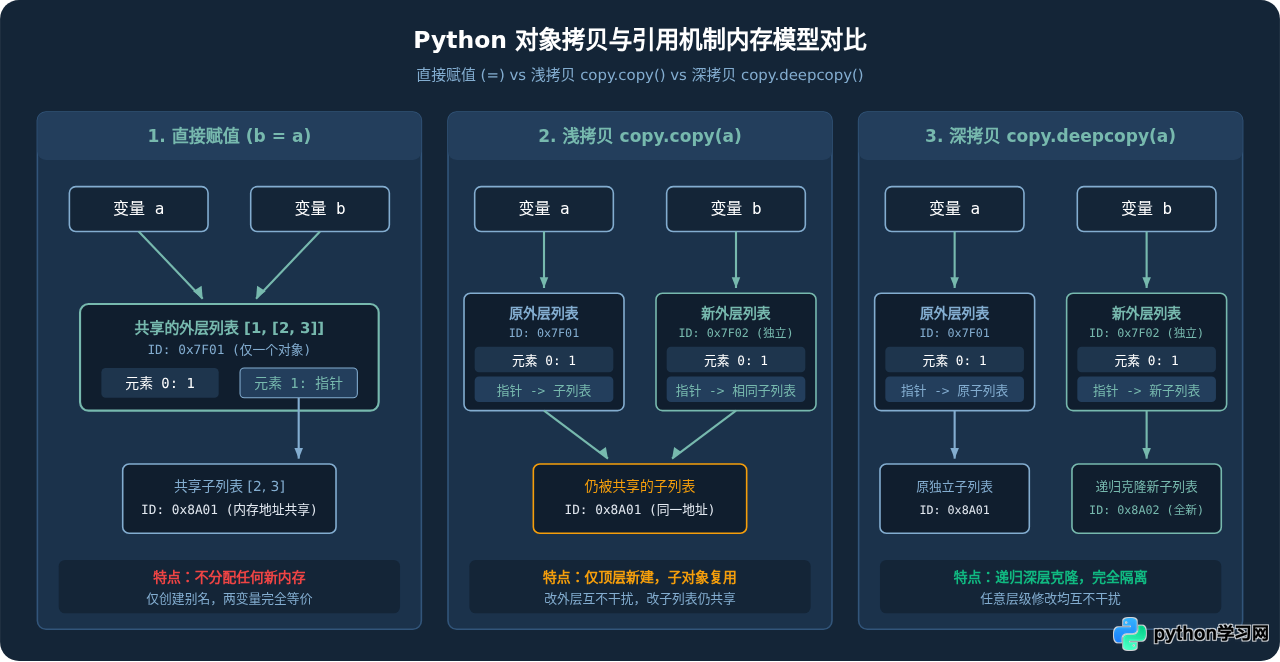Viewport: 1280px width, 662px height.
Task: Click "ID: 0x7F01 (仅一个对象)" text
Action: 229,350
